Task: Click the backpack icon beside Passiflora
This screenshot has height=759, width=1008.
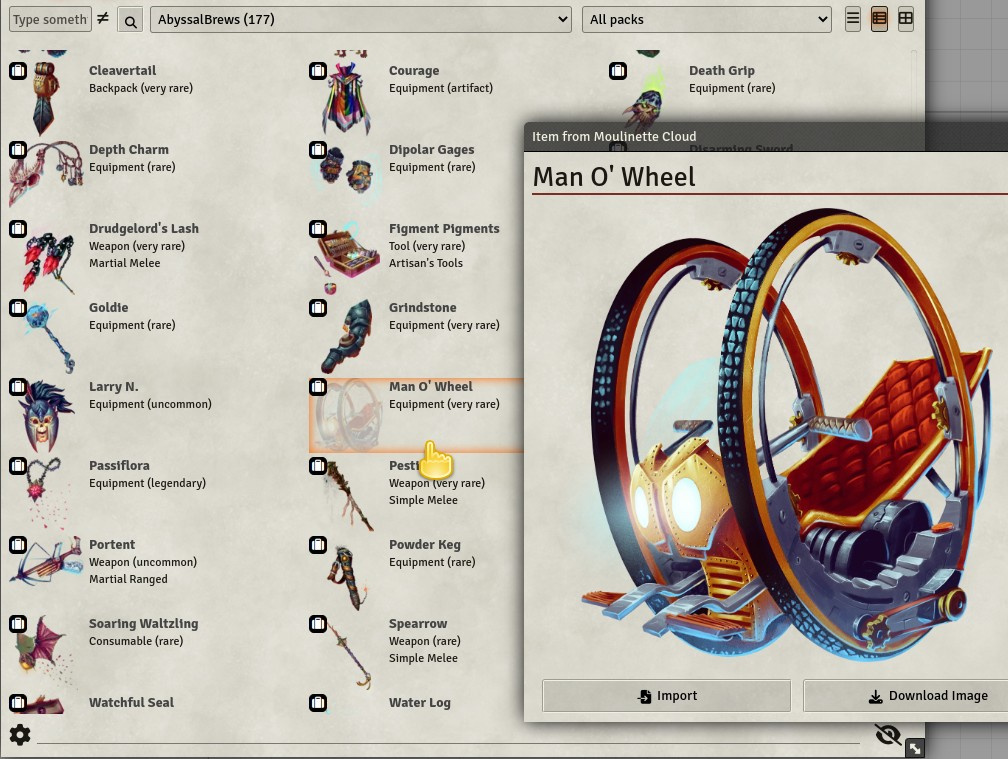Action: point(18,466)
